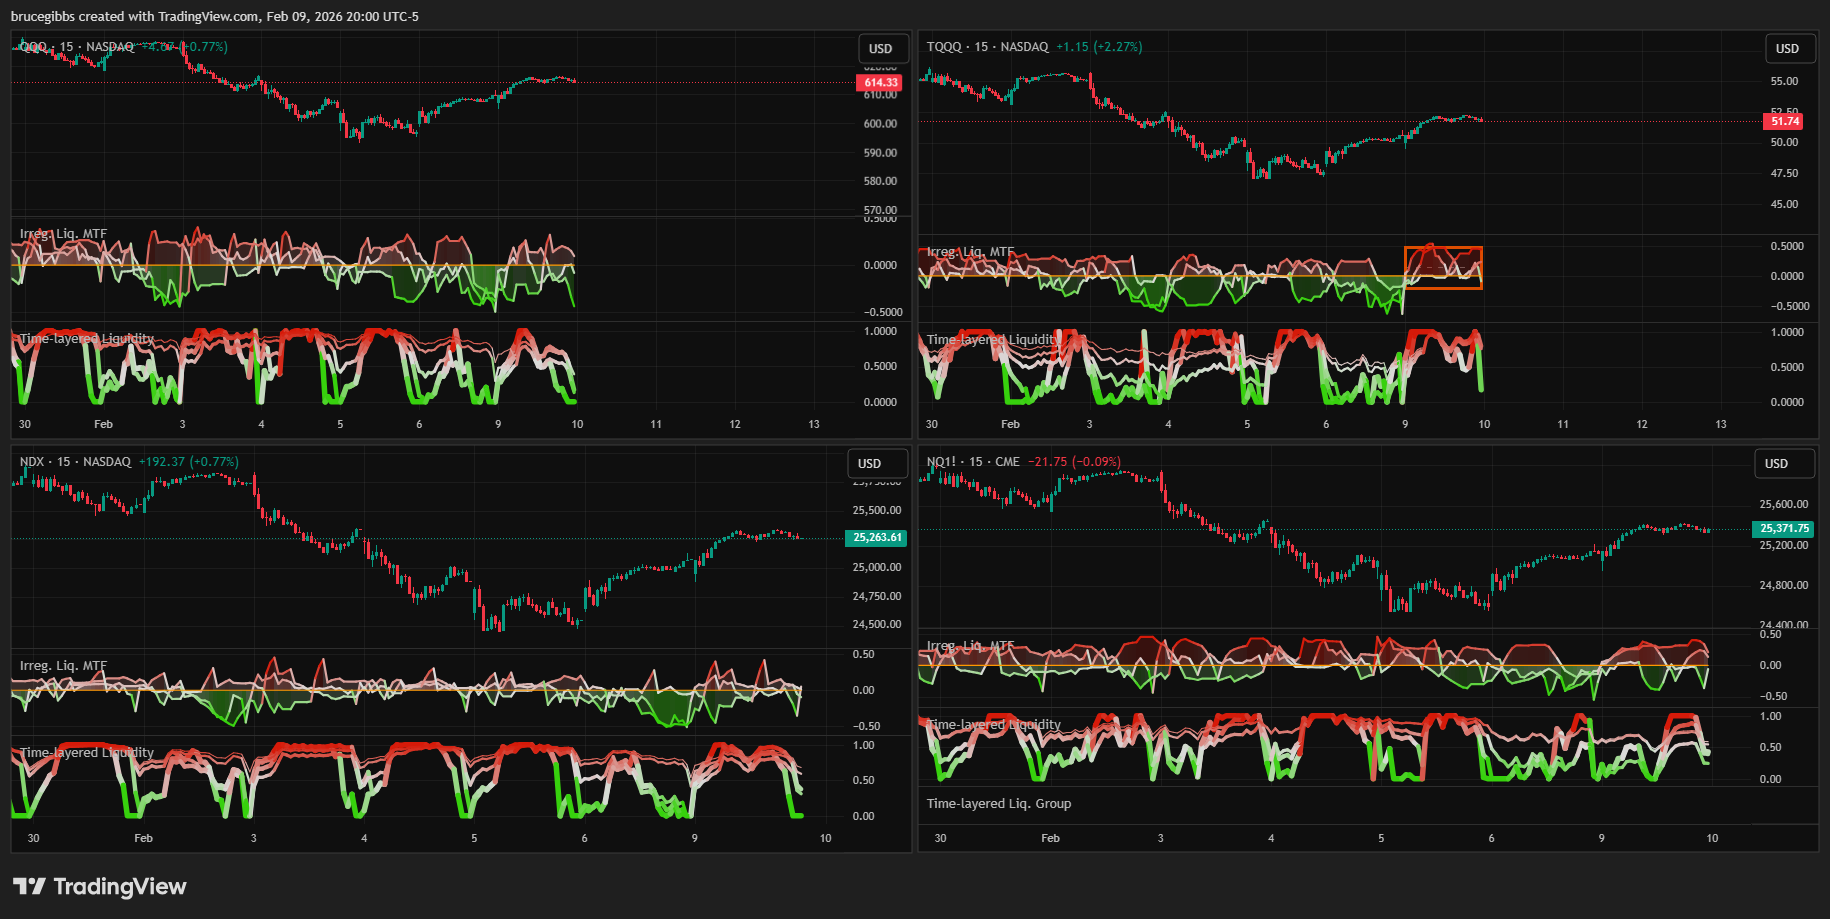This screenshot has height=919, width=1830.
Task: Click the red 614.33 price label
Action: [x=880, y=83]
